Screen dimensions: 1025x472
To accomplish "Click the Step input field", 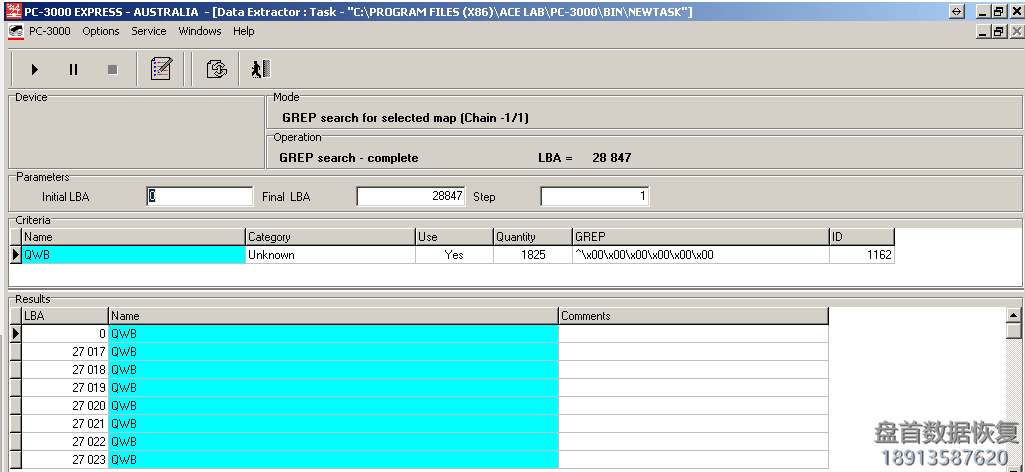I will pos(594,197).
